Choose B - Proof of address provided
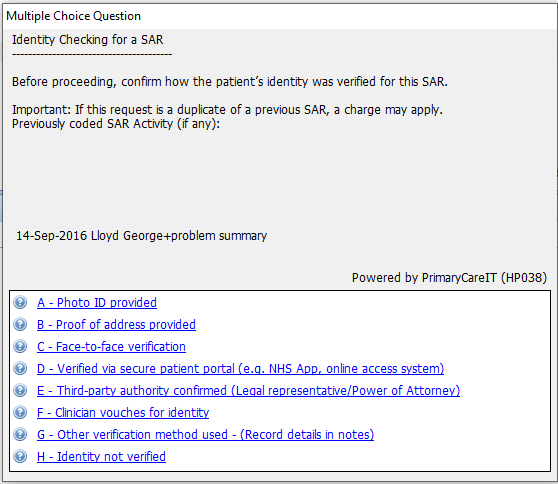This screenshot has width=558, height=484. pos(116,325)
